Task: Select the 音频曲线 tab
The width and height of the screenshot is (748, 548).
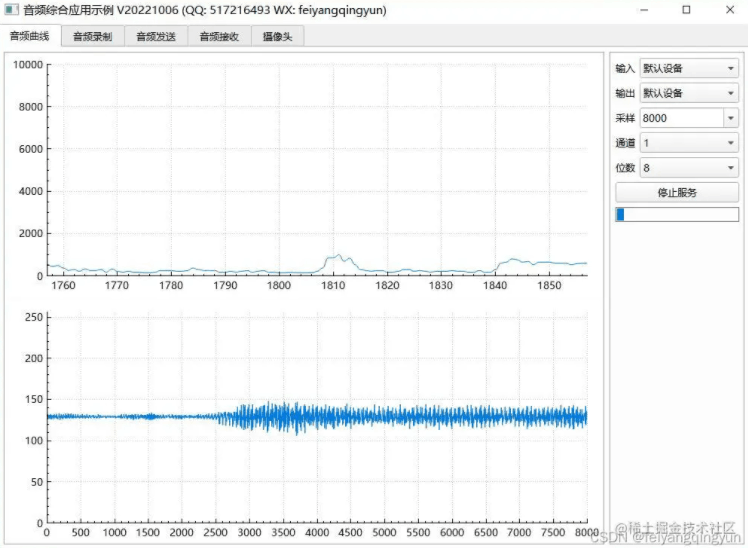Action: [x=30, y=36]
